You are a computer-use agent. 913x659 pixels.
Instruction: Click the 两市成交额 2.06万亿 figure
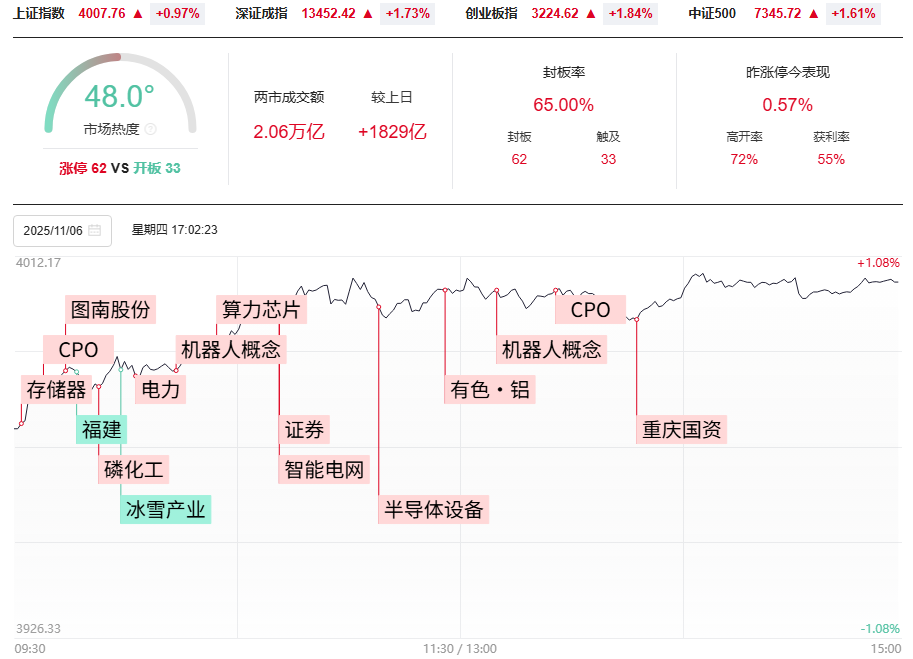click(x=291, y=131)
